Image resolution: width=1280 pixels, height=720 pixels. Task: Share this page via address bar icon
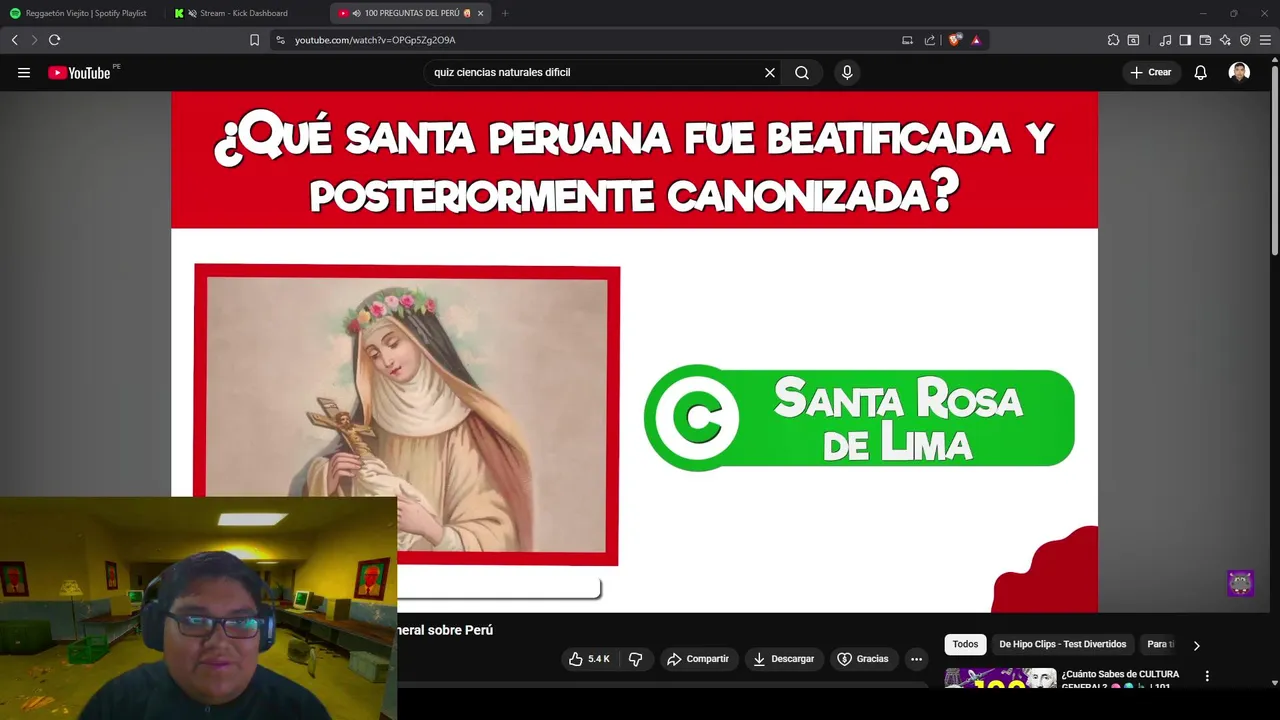(930, 40)
